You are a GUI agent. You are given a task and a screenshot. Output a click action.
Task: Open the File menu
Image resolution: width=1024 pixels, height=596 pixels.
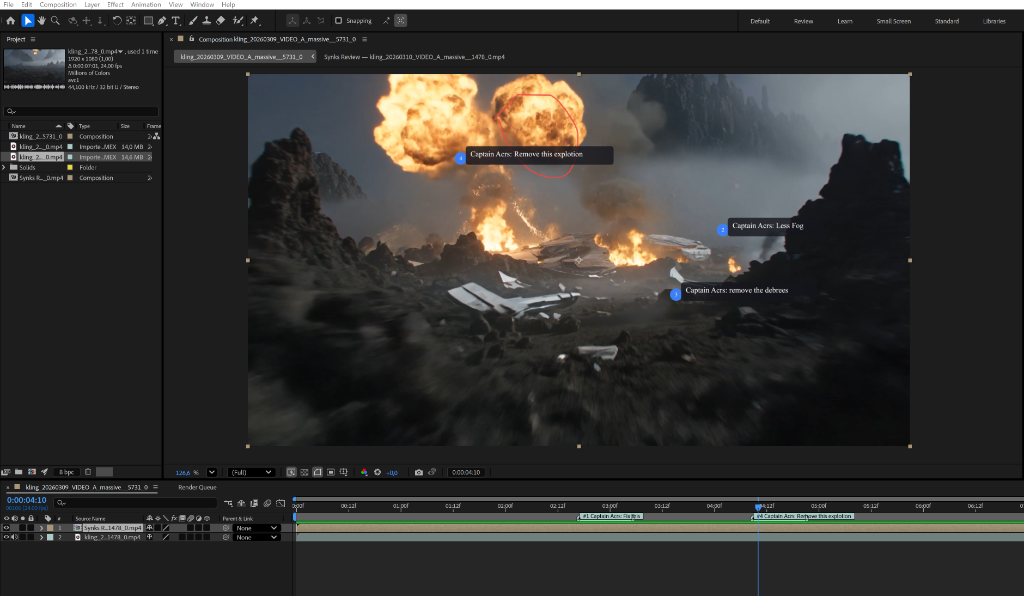point(8,5)
